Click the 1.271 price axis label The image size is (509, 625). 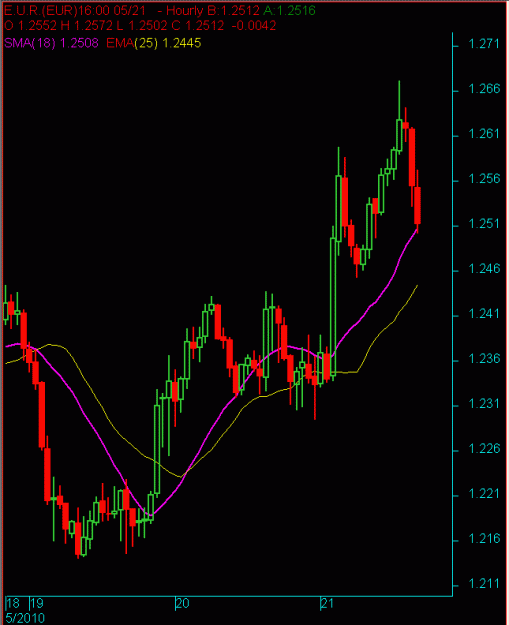pos(484,43)
